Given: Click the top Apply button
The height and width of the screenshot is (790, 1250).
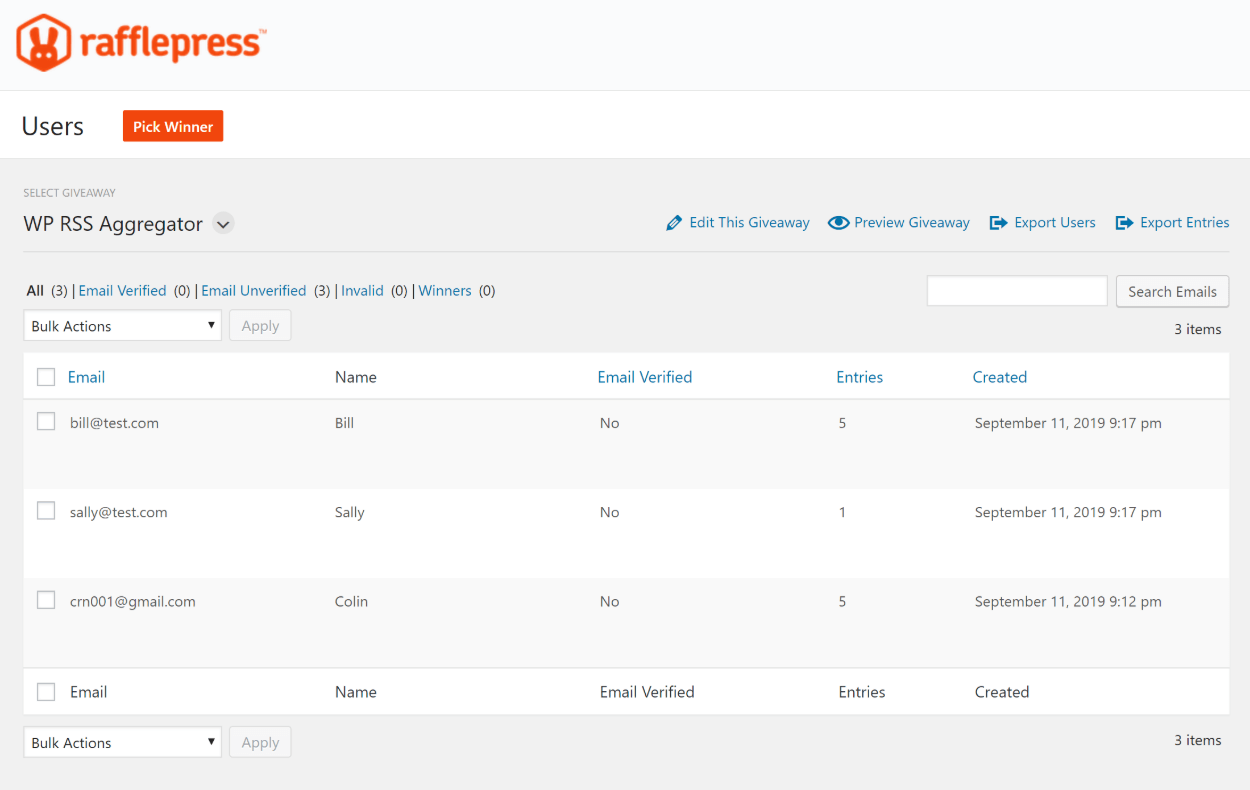Looking at the screenshot, I should 260,326.
